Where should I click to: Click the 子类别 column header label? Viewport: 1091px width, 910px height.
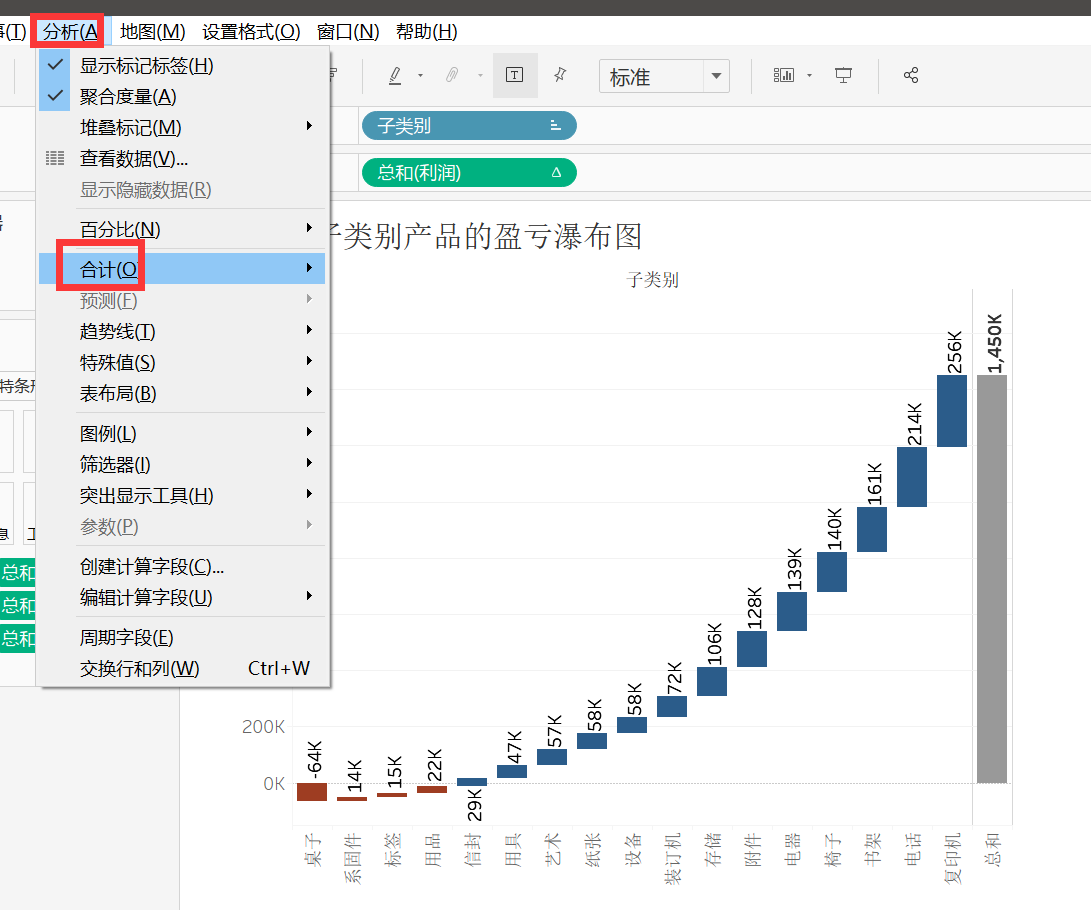652,280
